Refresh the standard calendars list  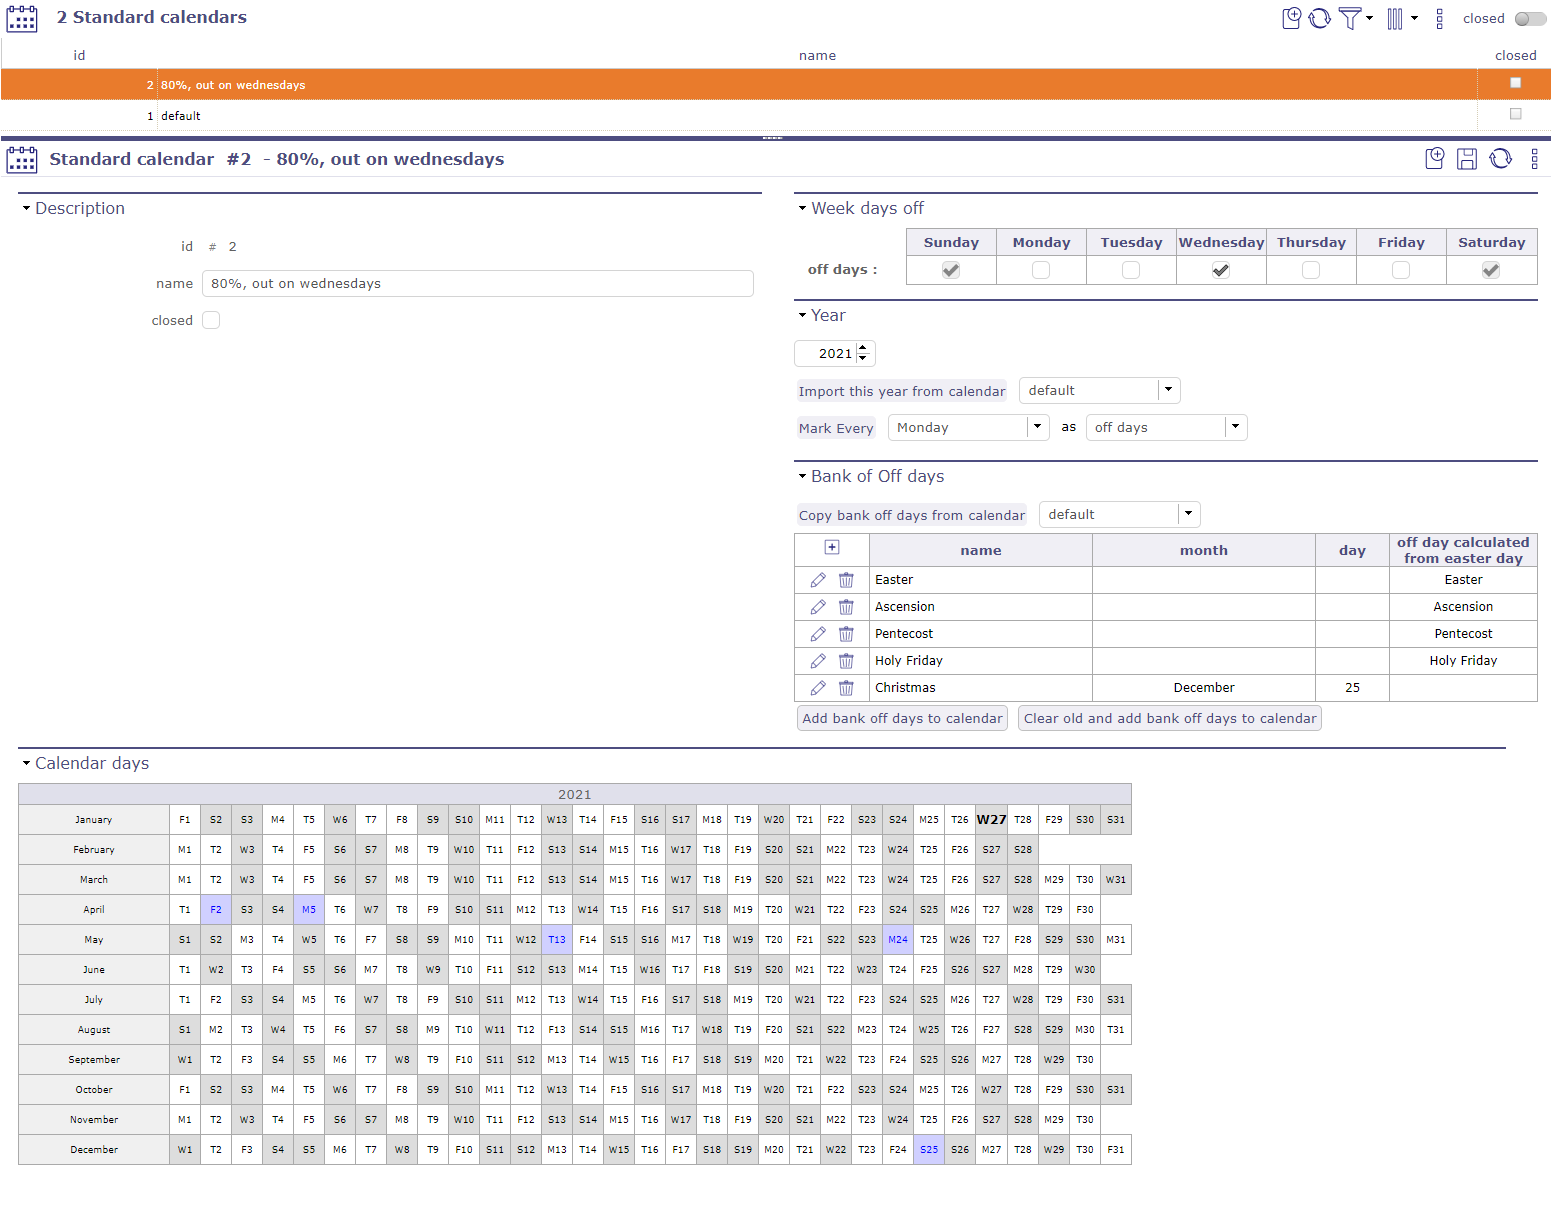[1320, 18]
